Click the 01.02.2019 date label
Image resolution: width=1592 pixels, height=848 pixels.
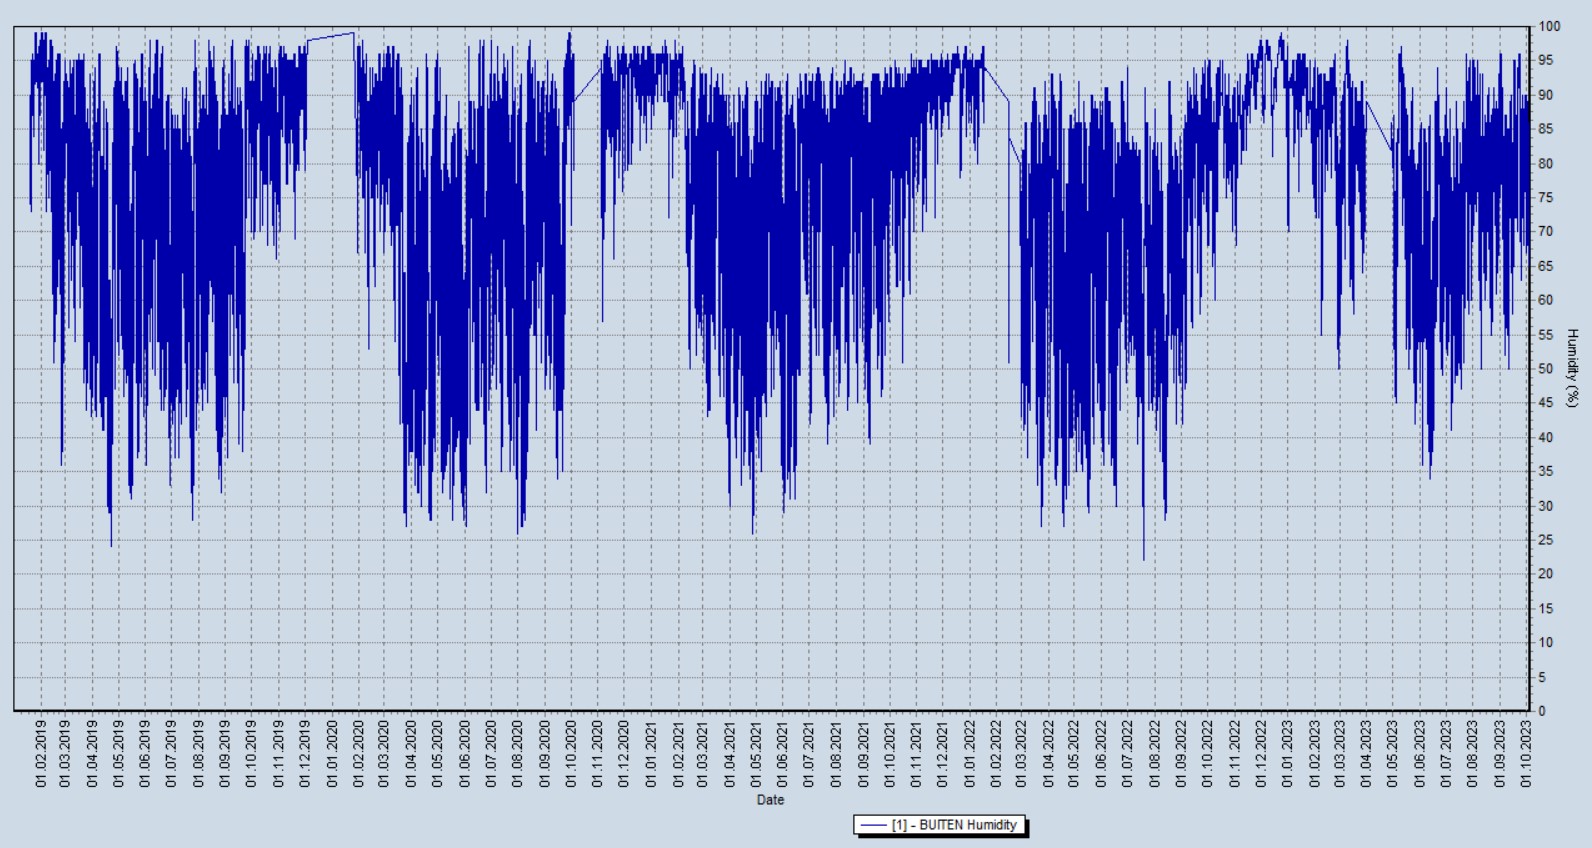[x=41, y=753]
